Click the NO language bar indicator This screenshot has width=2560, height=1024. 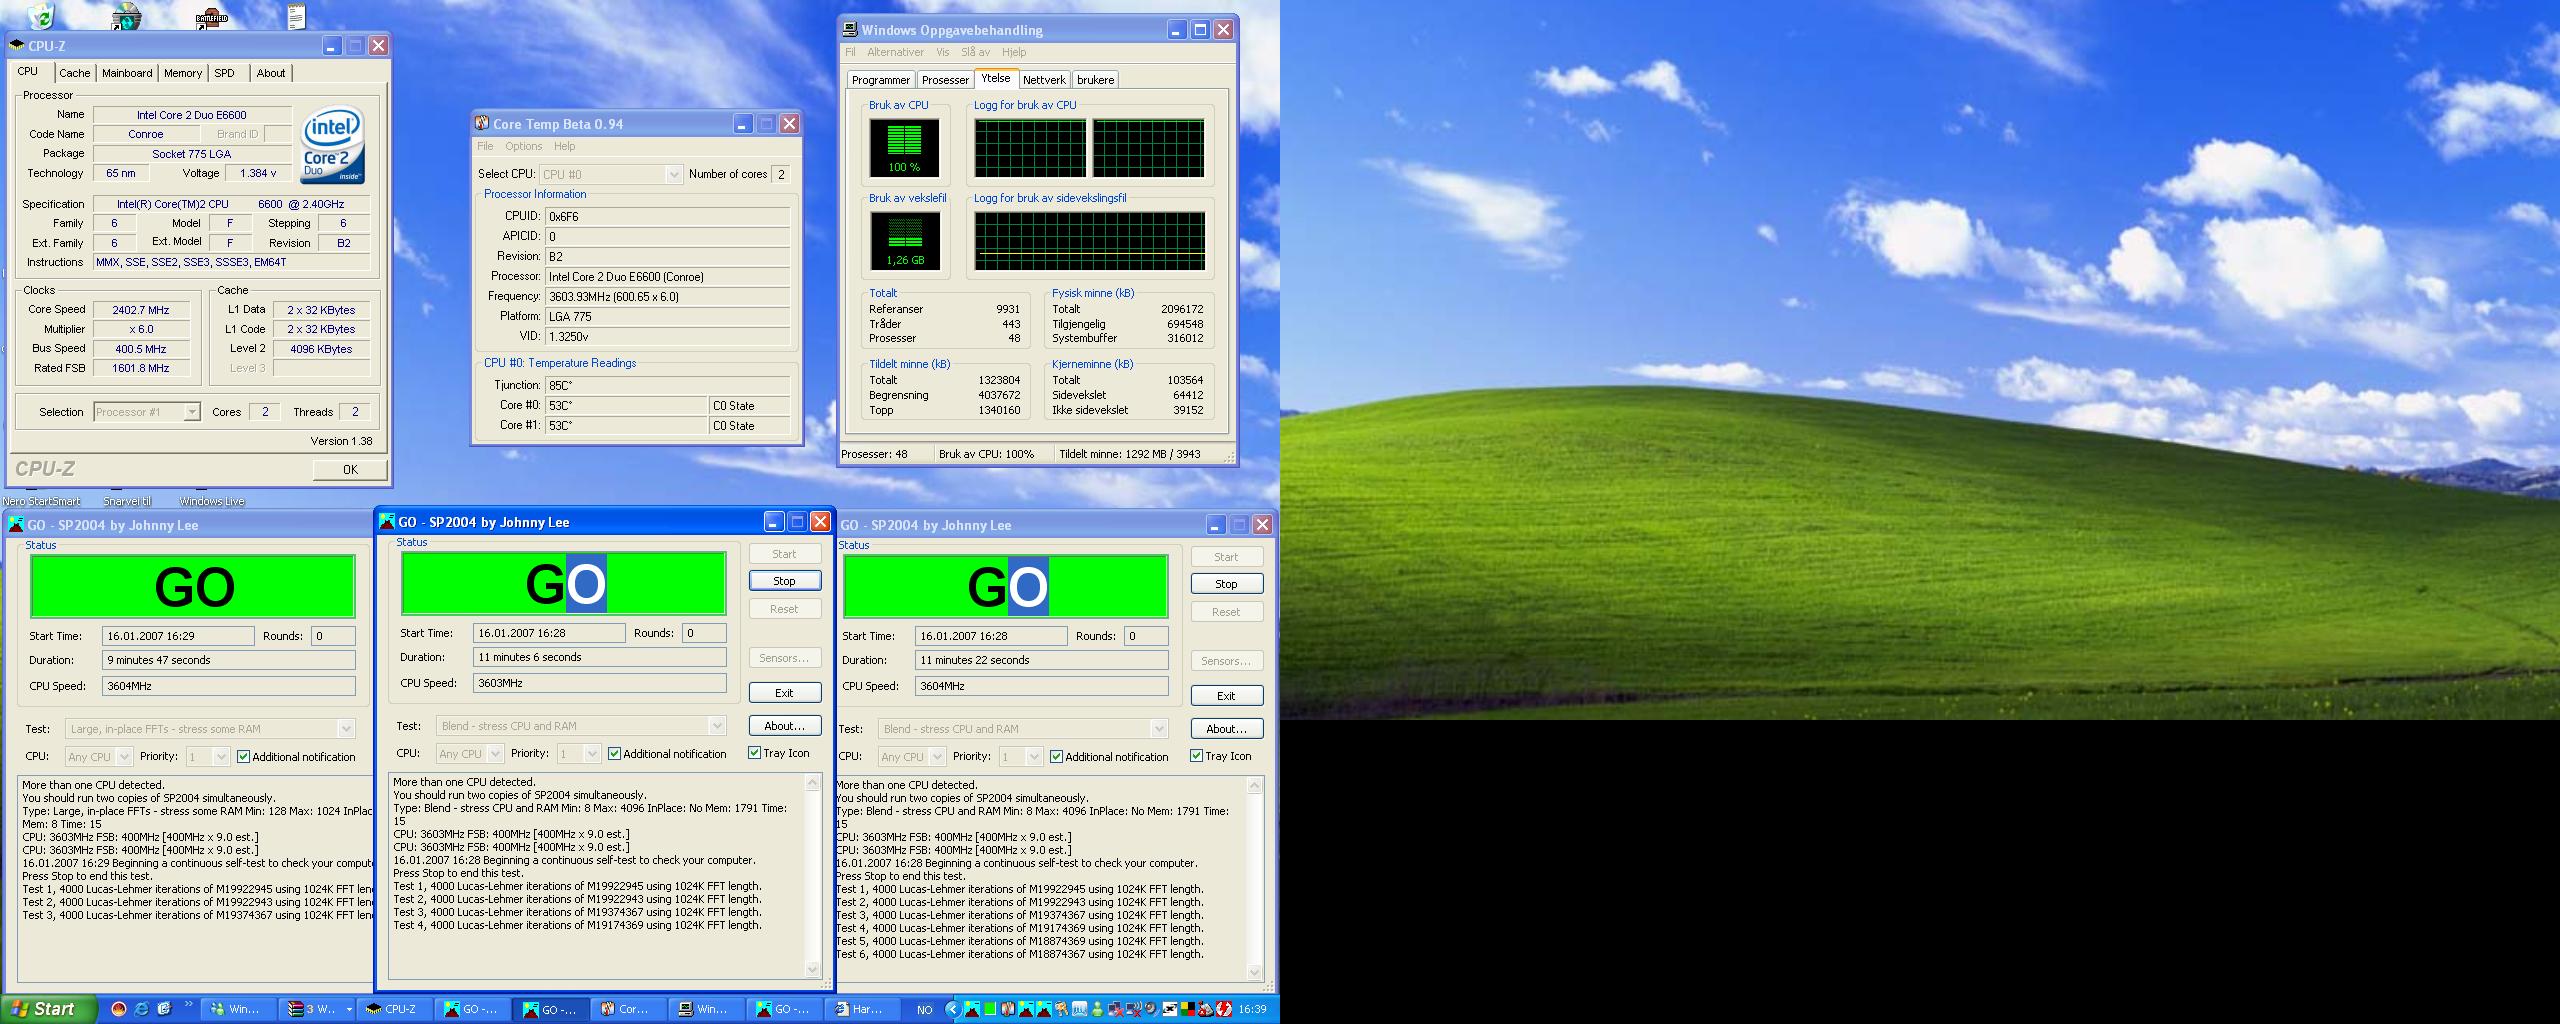(925, 1010)
